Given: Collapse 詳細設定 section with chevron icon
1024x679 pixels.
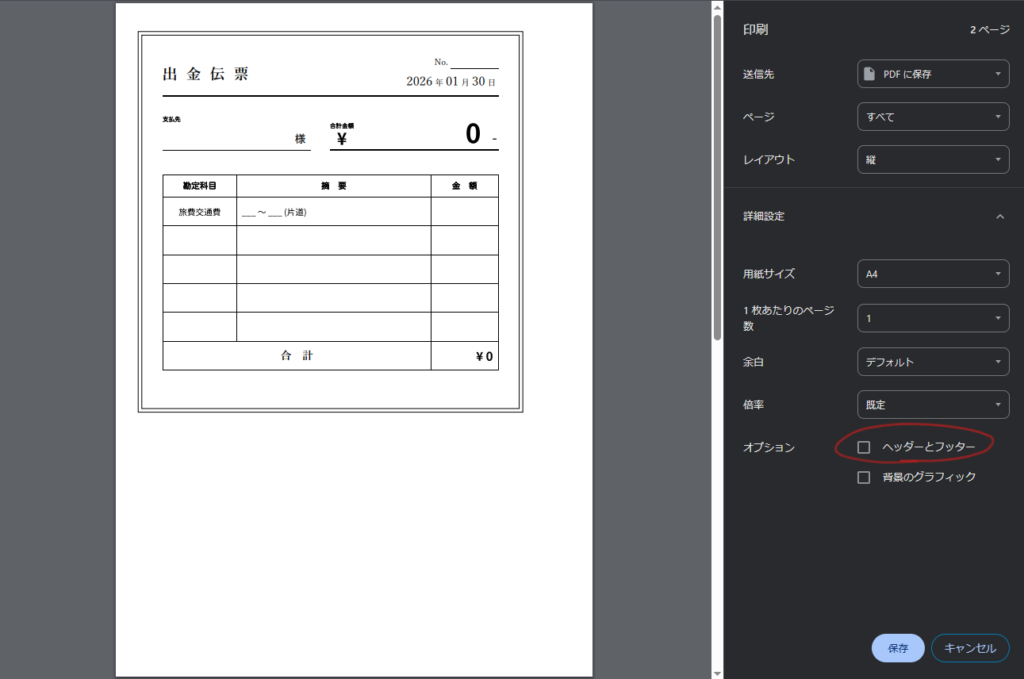Looking at the screenshot, I should (x=999, y=216).
